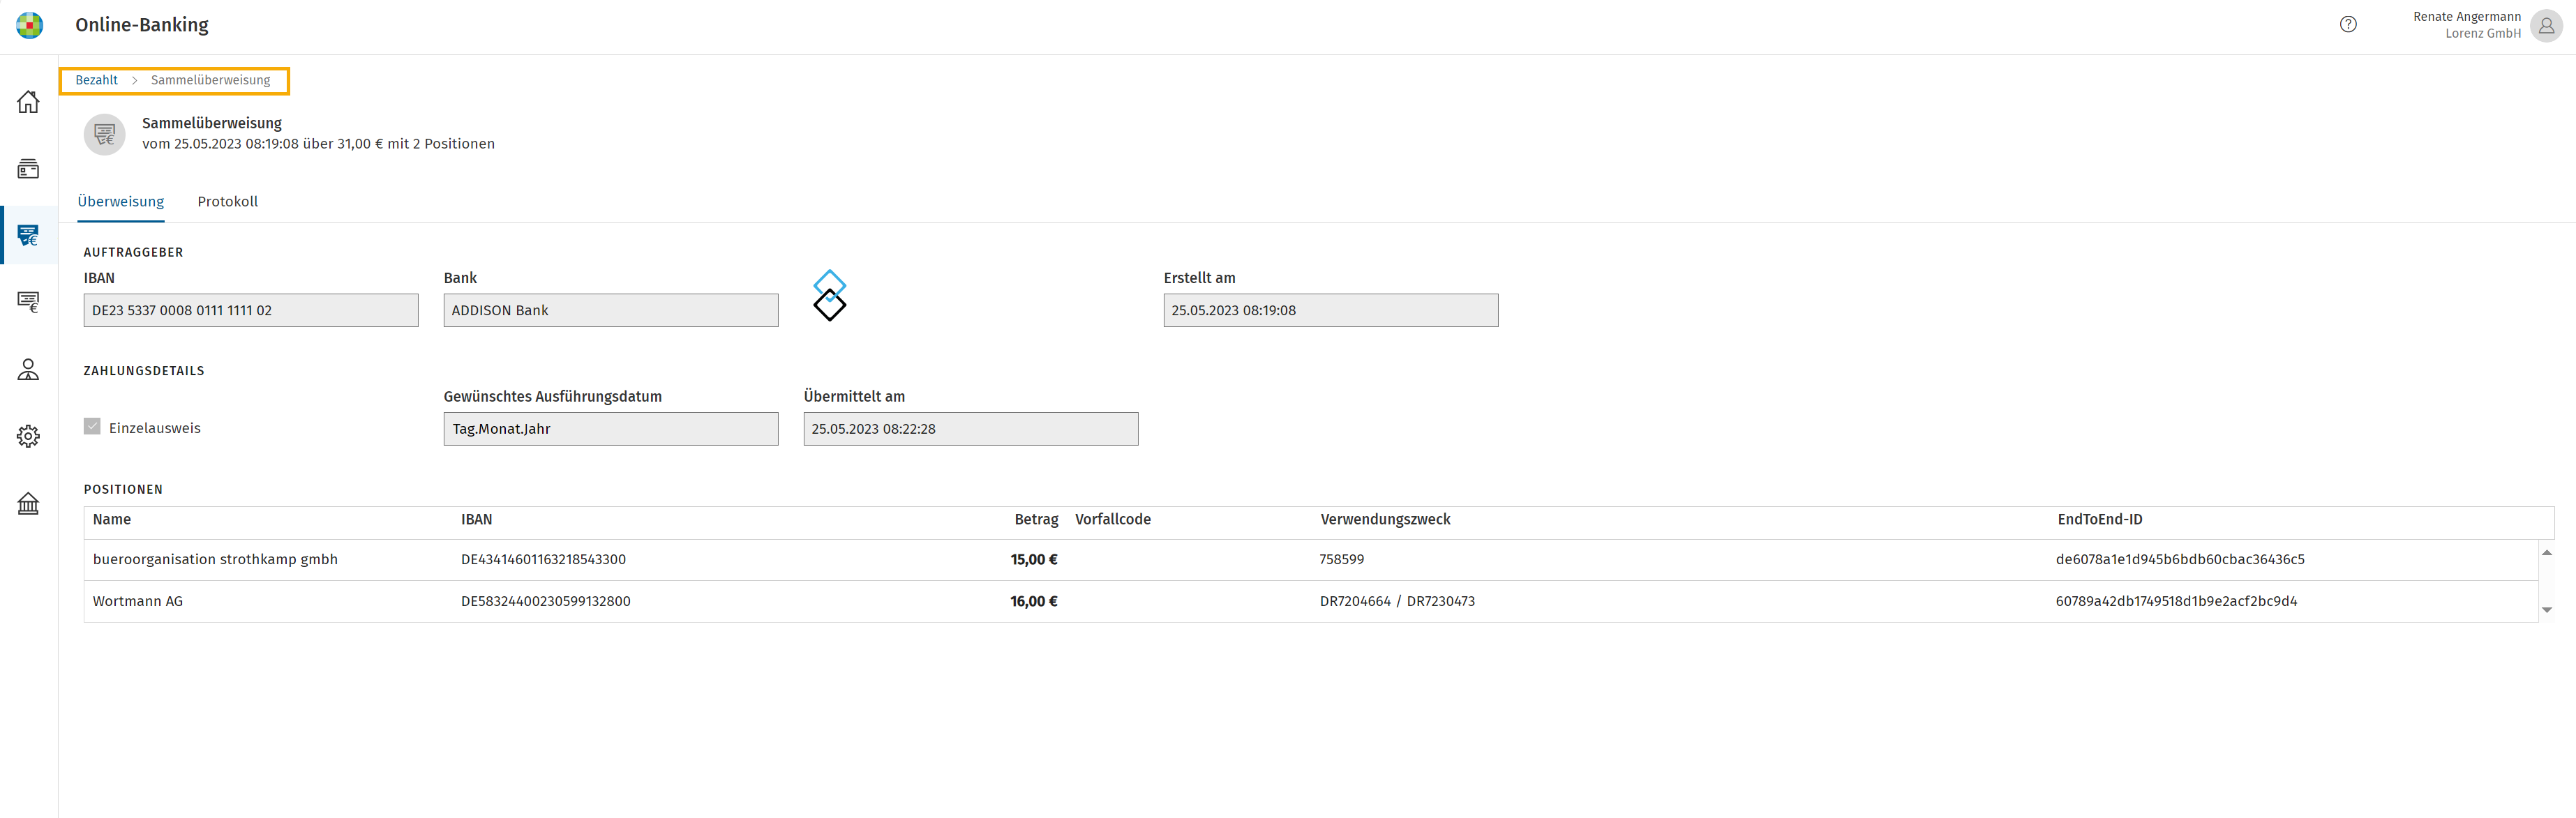Image resolution: width=2576 pixels, height=818 pixels.
Task: Open the direct debit sidebar icon
Action: coord(28,302)
